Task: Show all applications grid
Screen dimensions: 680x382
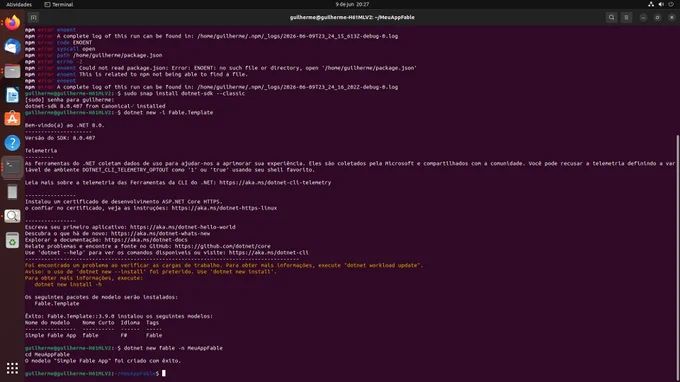Action: pyautogui.click(x=12, y=368)
